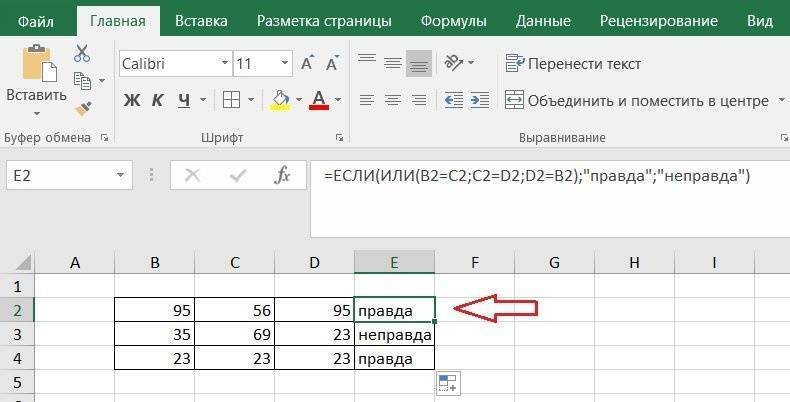Toggle Bottom Align vertical alignment
Screen dimensions: 790x402
[x=418, y=64]
